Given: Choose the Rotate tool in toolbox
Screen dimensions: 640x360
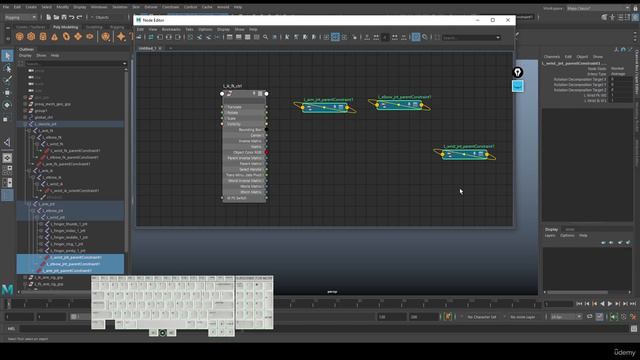Looking at the screenshot, I should [x=7, y=105].
